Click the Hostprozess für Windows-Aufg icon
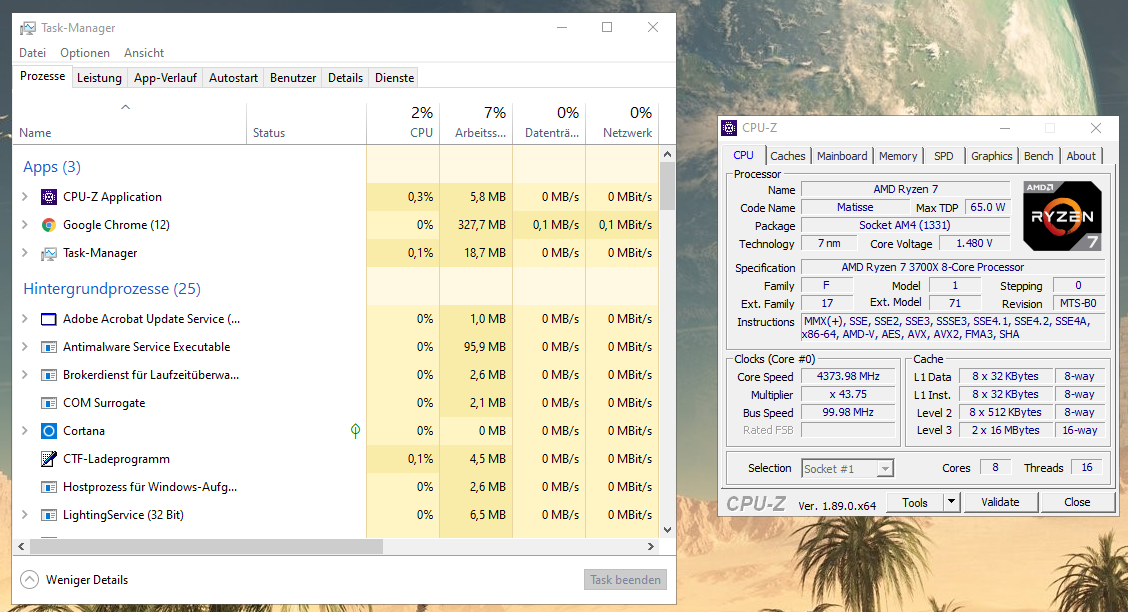Viewport: 1128px width, 612px height. [49, 488]
